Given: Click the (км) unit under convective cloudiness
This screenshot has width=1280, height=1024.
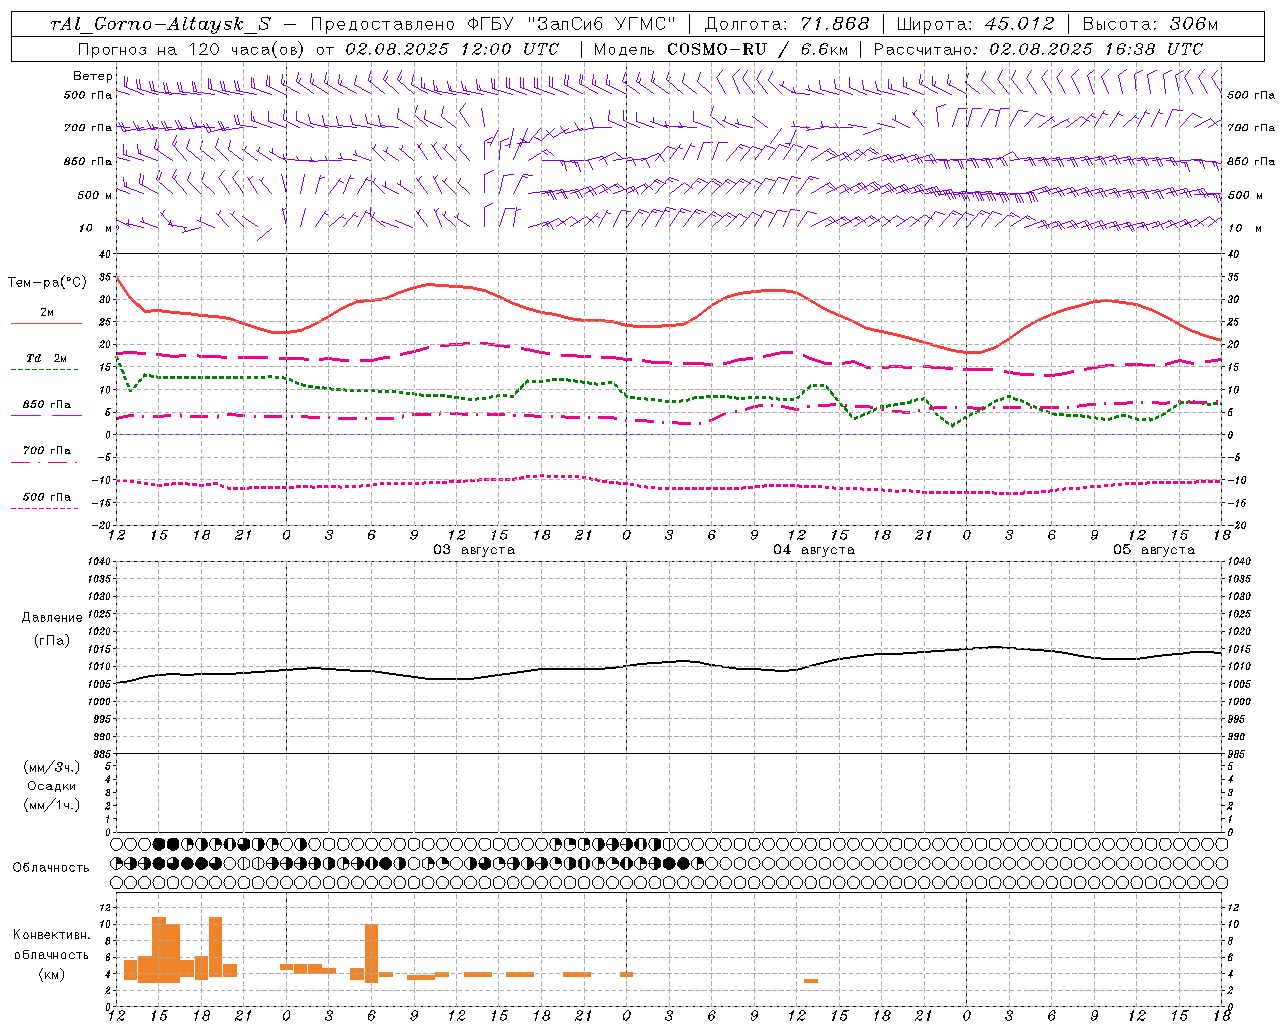Looking at the screenshot, I should tap(52, 974).
